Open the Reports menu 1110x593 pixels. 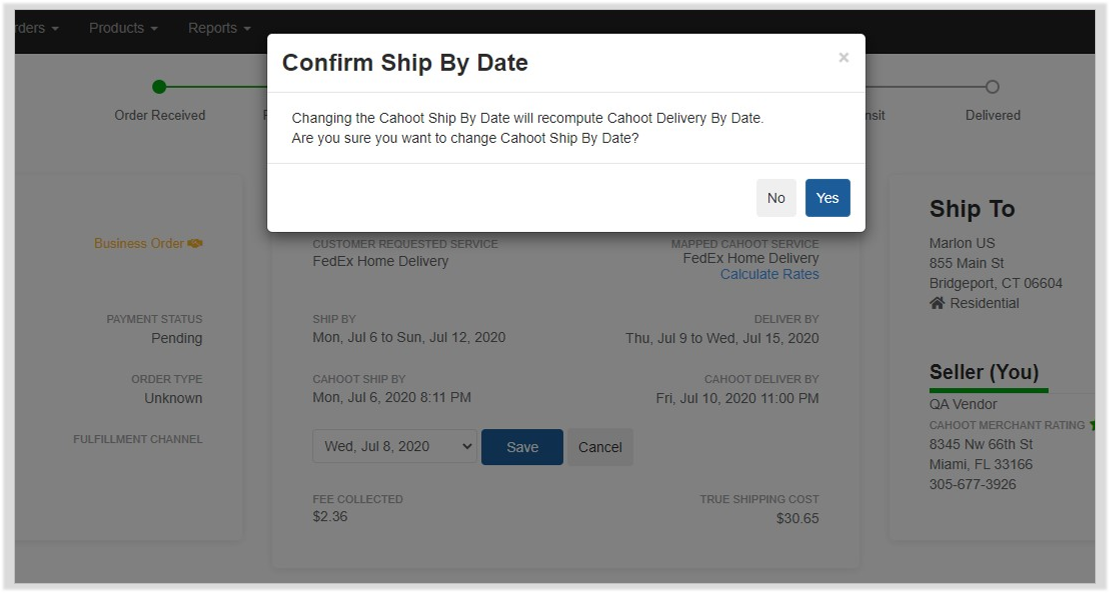point(219,28)
